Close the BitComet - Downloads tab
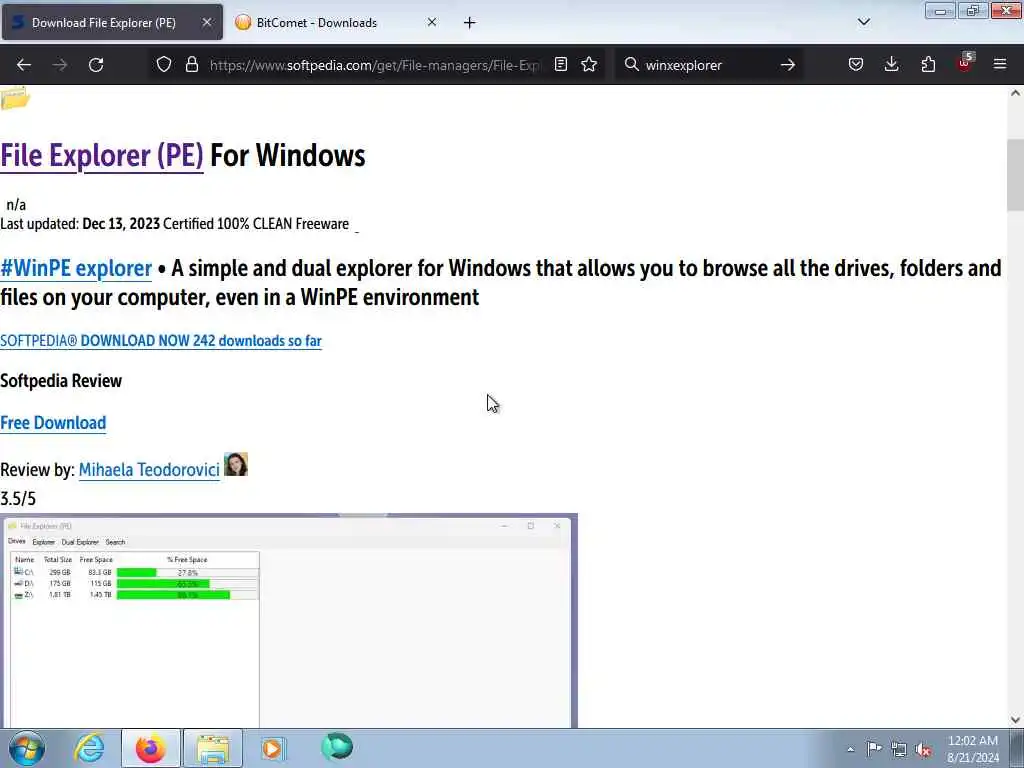 click(432, 22)
